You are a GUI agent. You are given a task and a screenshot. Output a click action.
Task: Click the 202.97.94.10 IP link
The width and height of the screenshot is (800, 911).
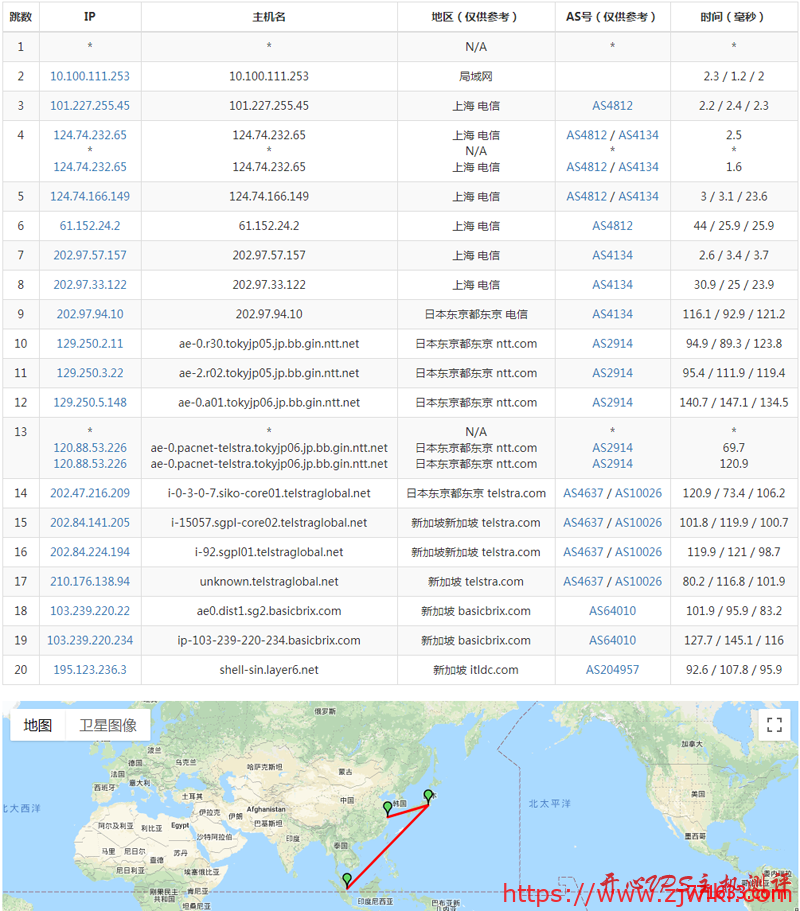(x=90, y=314)
